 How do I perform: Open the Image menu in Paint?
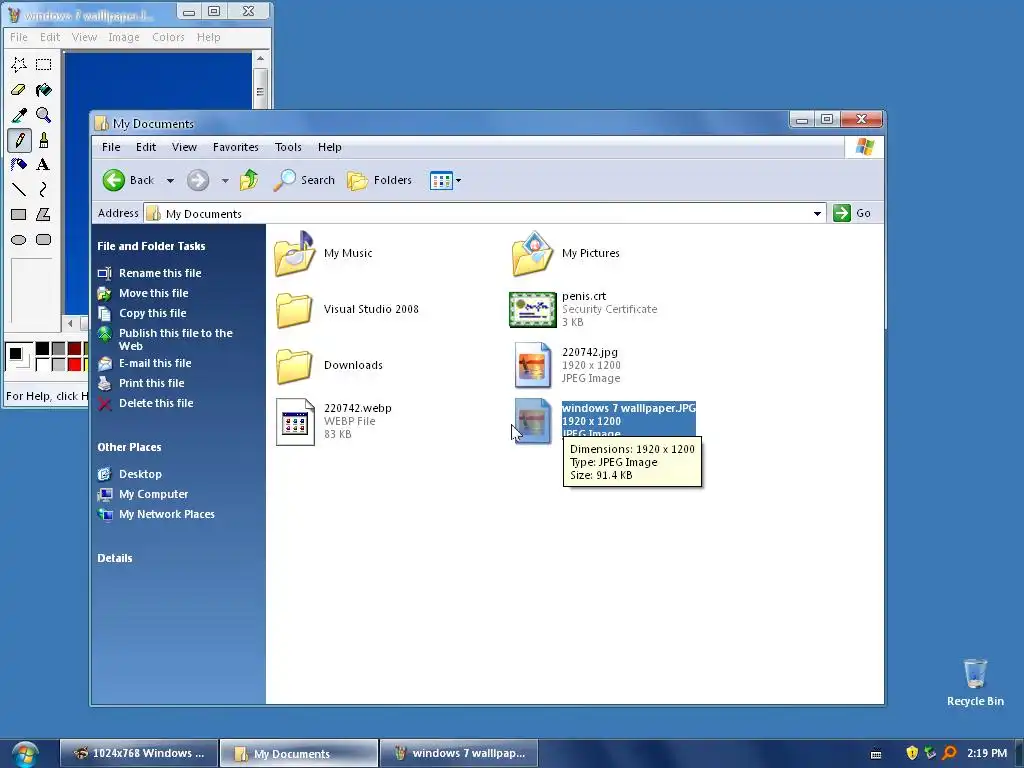(124, 37)
